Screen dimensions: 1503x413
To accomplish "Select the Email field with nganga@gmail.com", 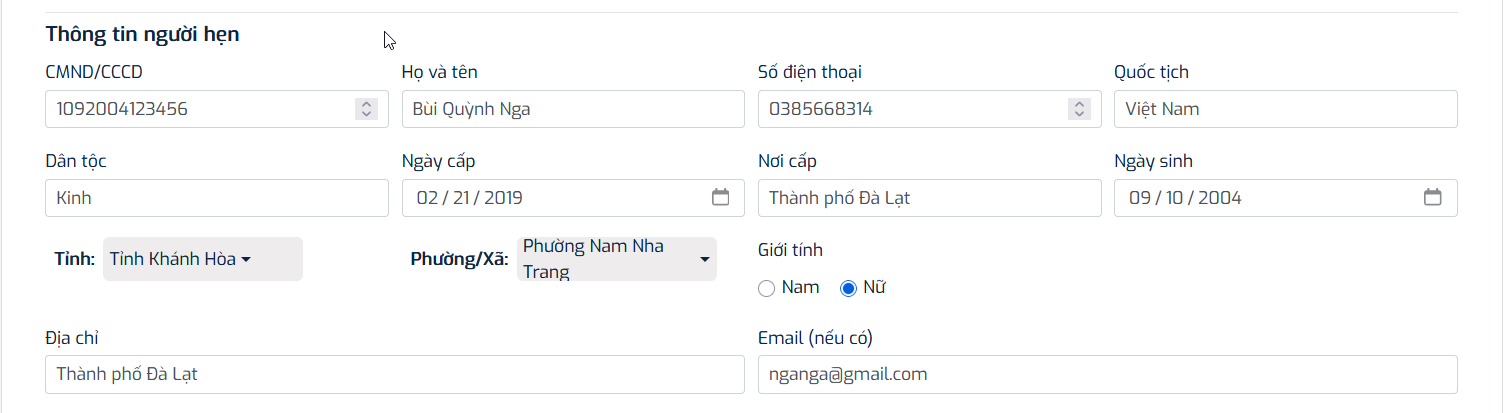I will point(1107,375).
